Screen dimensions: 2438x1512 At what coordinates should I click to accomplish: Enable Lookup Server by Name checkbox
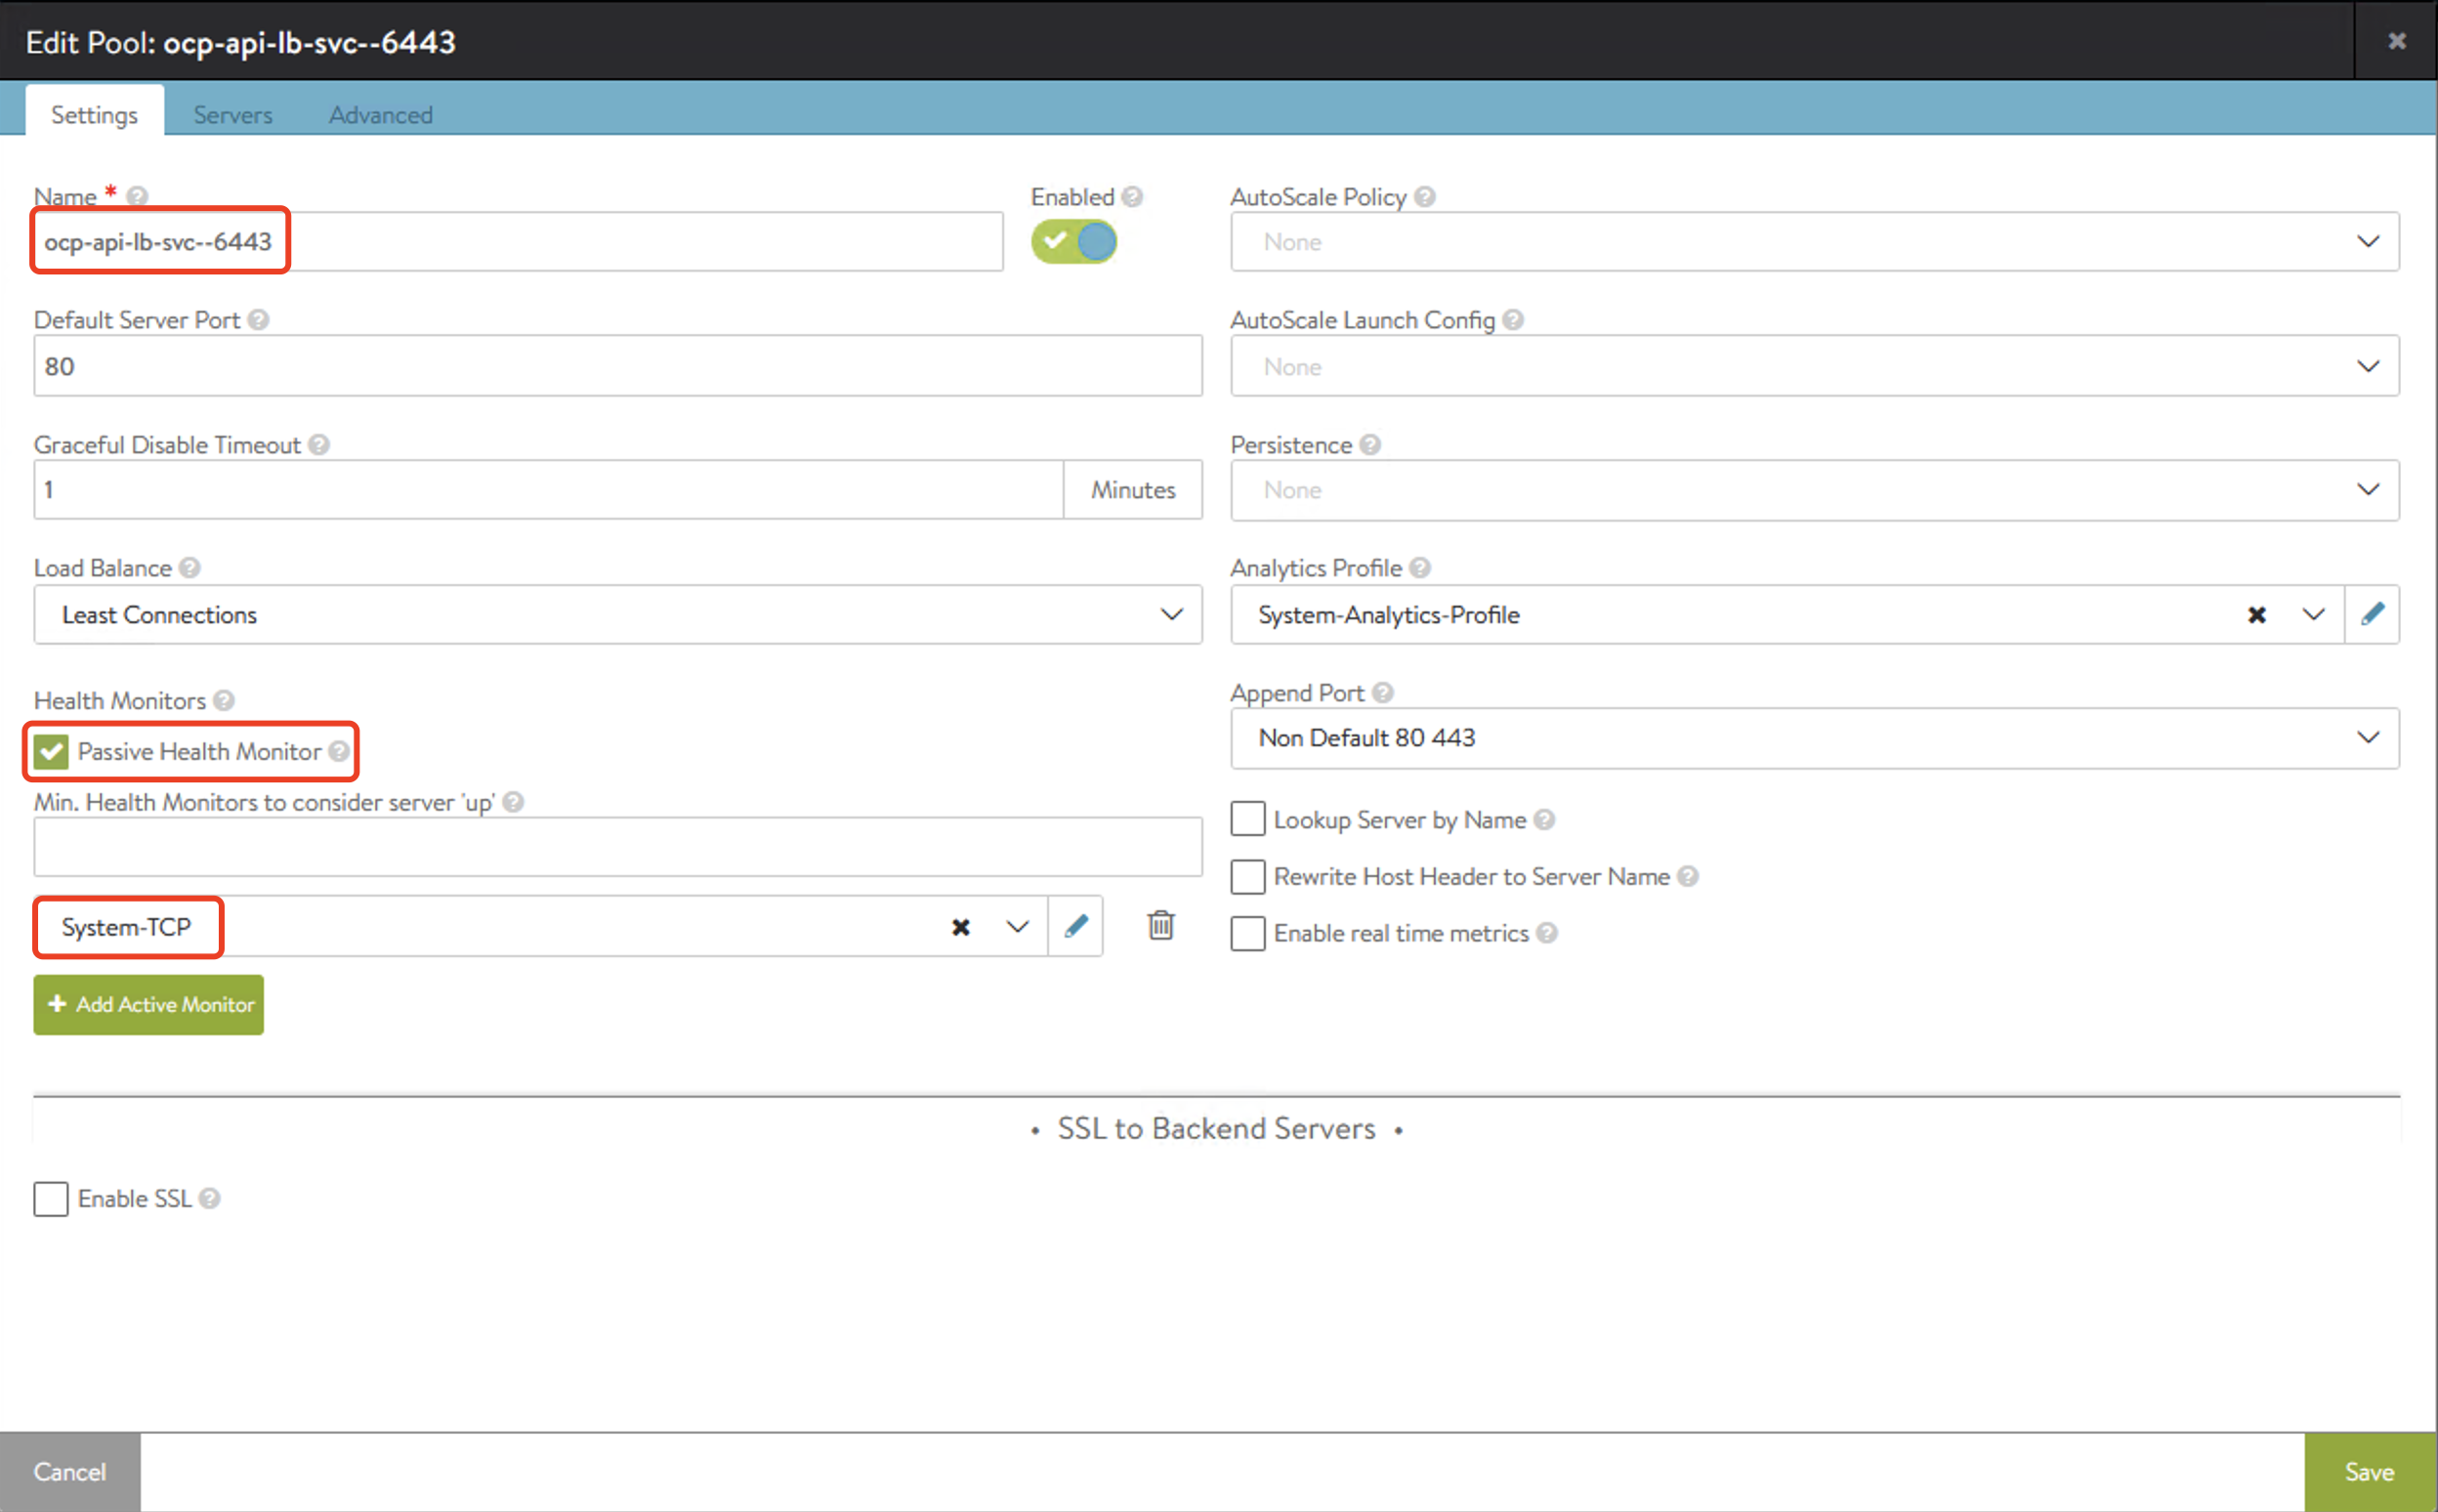1247,819
